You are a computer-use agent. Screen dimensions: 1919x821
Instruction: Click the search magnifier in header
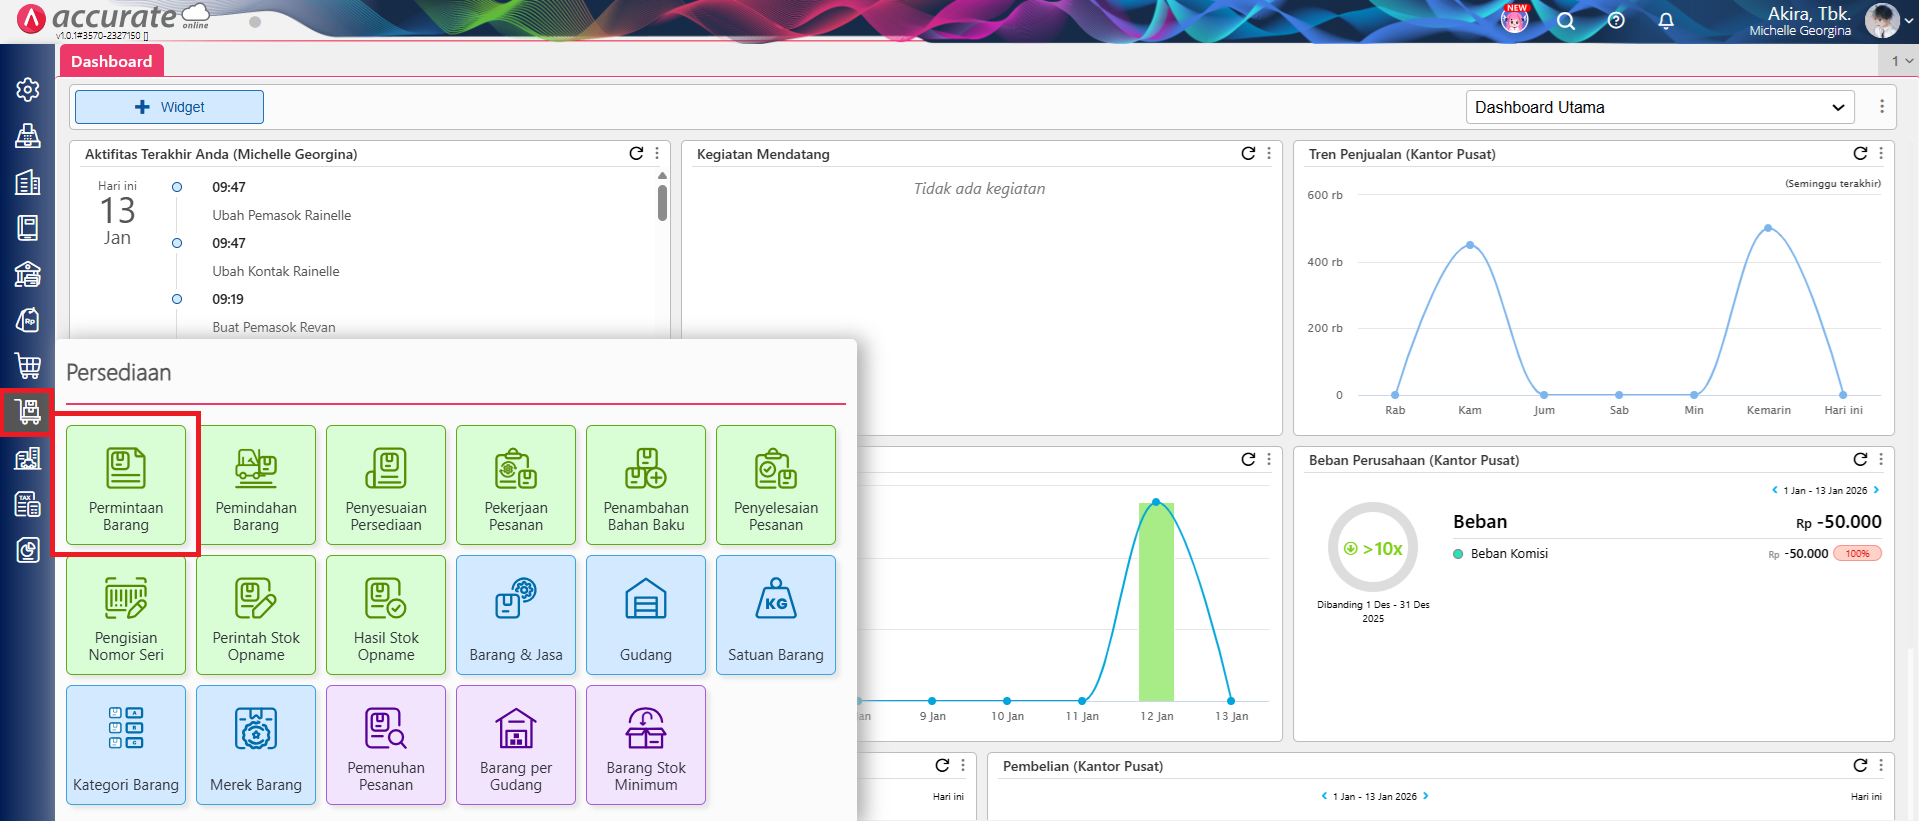(x=1566, y=21)
